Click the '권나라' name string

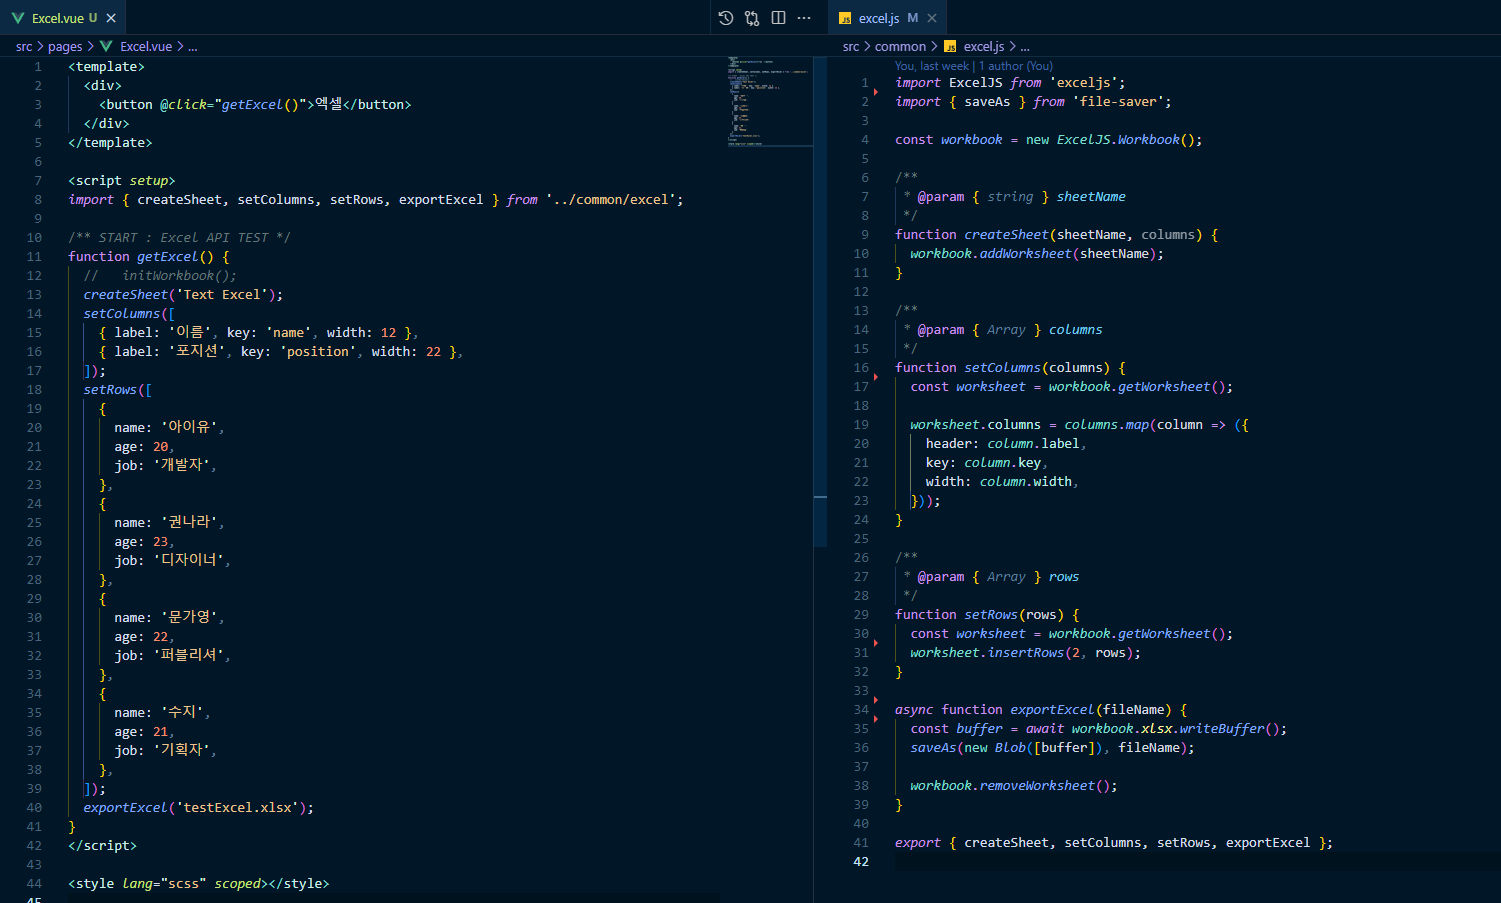tap(189, 523)
